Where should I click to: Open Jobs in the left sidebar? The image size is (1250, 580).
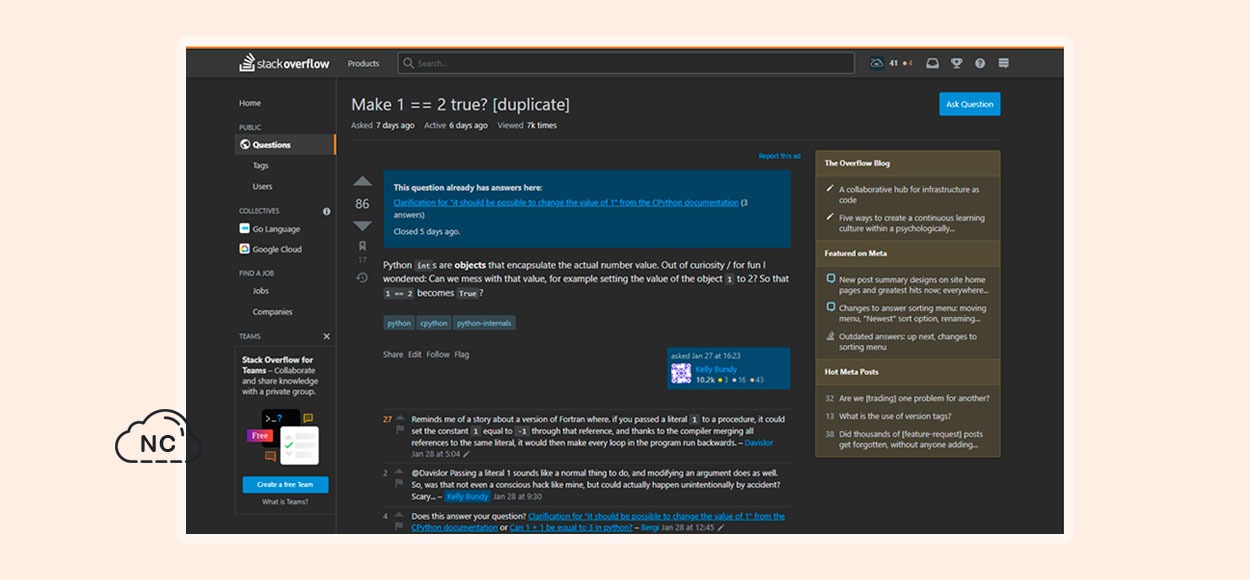[x=261, y=291]
